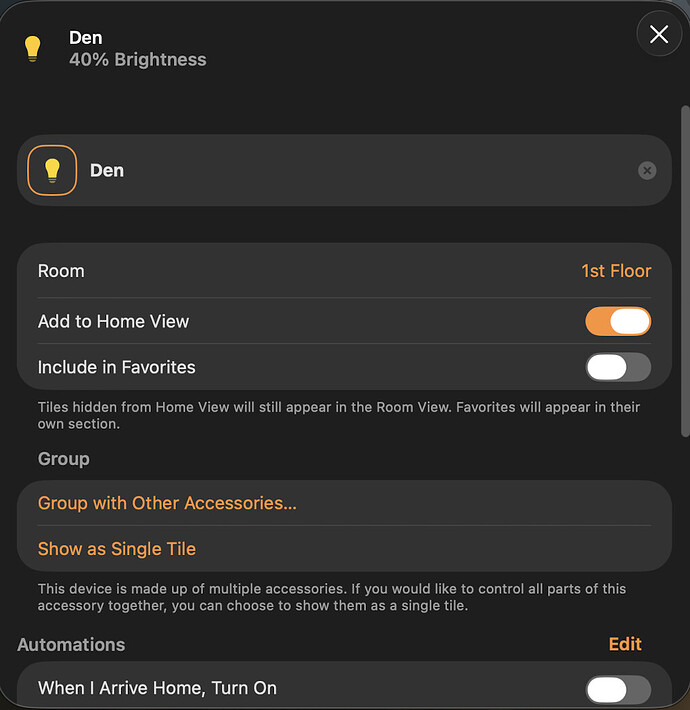The image size is (690, 710).
Task: Click Edit next to Automations
Action: pos(625,644)
